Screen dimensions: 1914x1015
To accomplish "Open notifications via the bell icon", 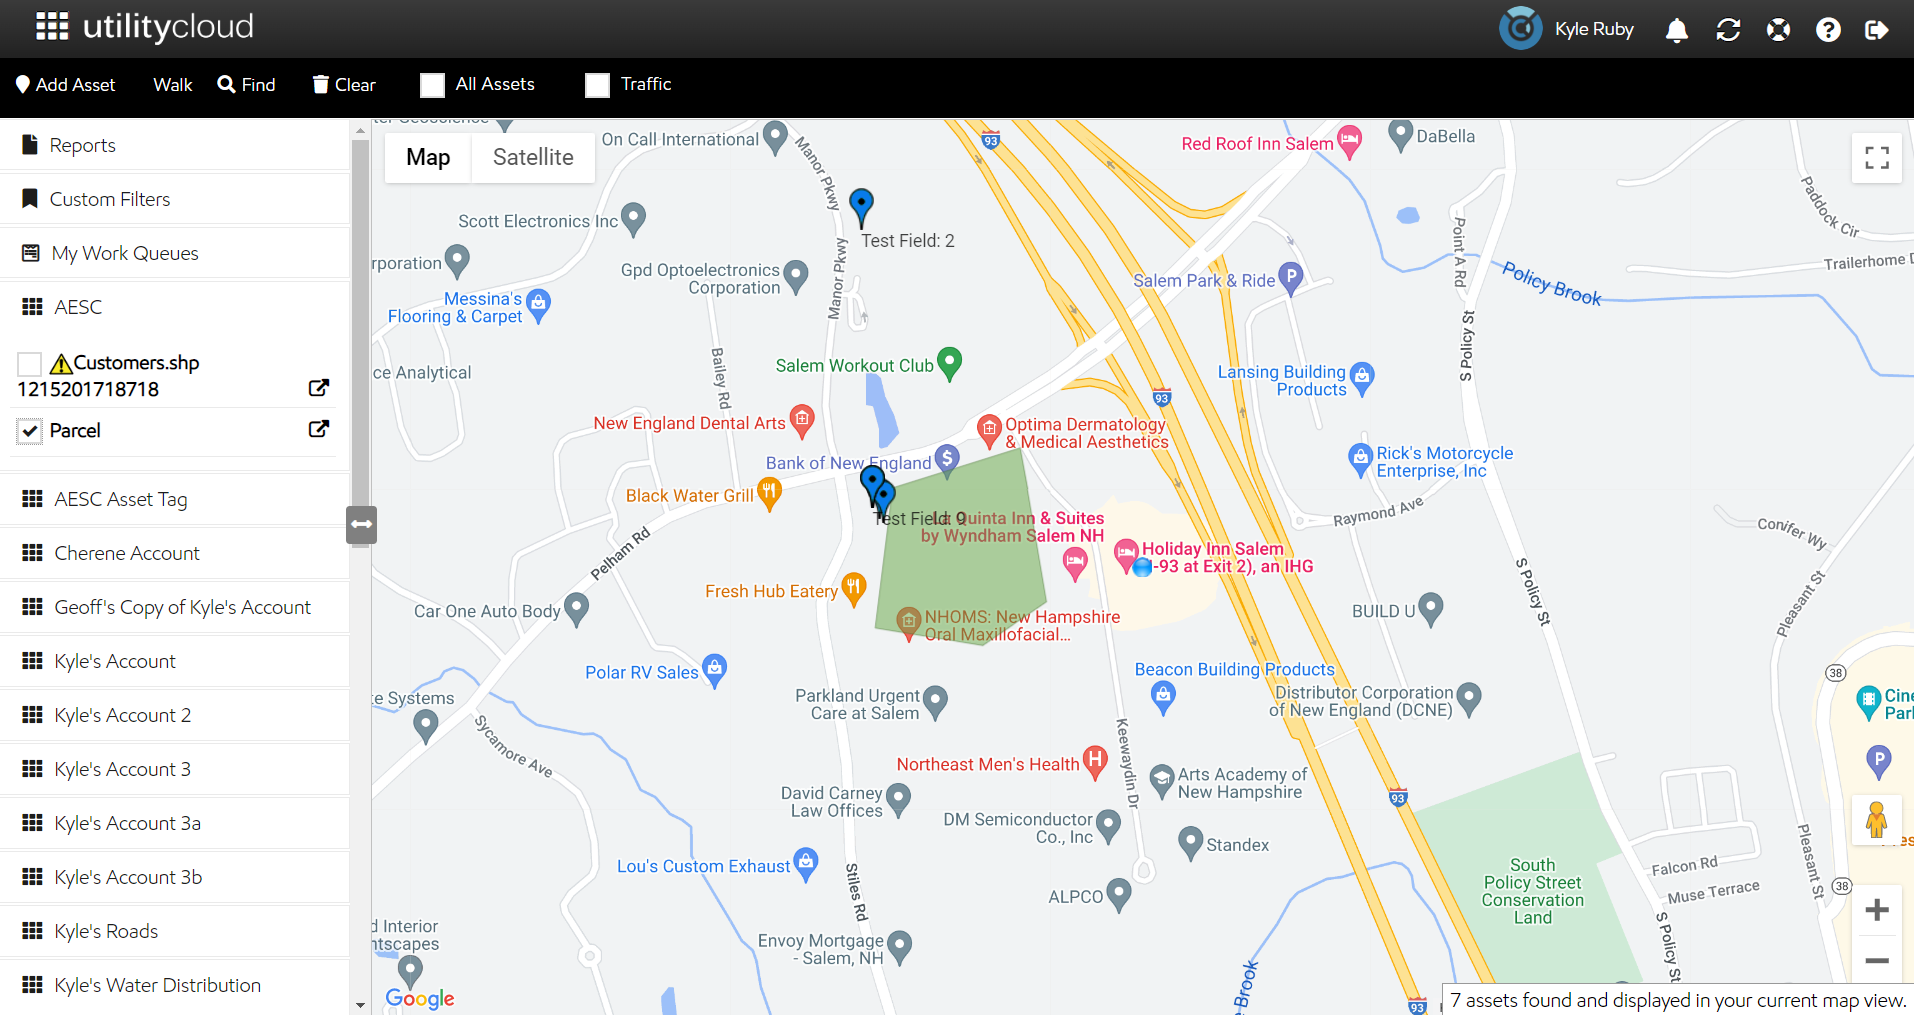I will point(1676,30).
